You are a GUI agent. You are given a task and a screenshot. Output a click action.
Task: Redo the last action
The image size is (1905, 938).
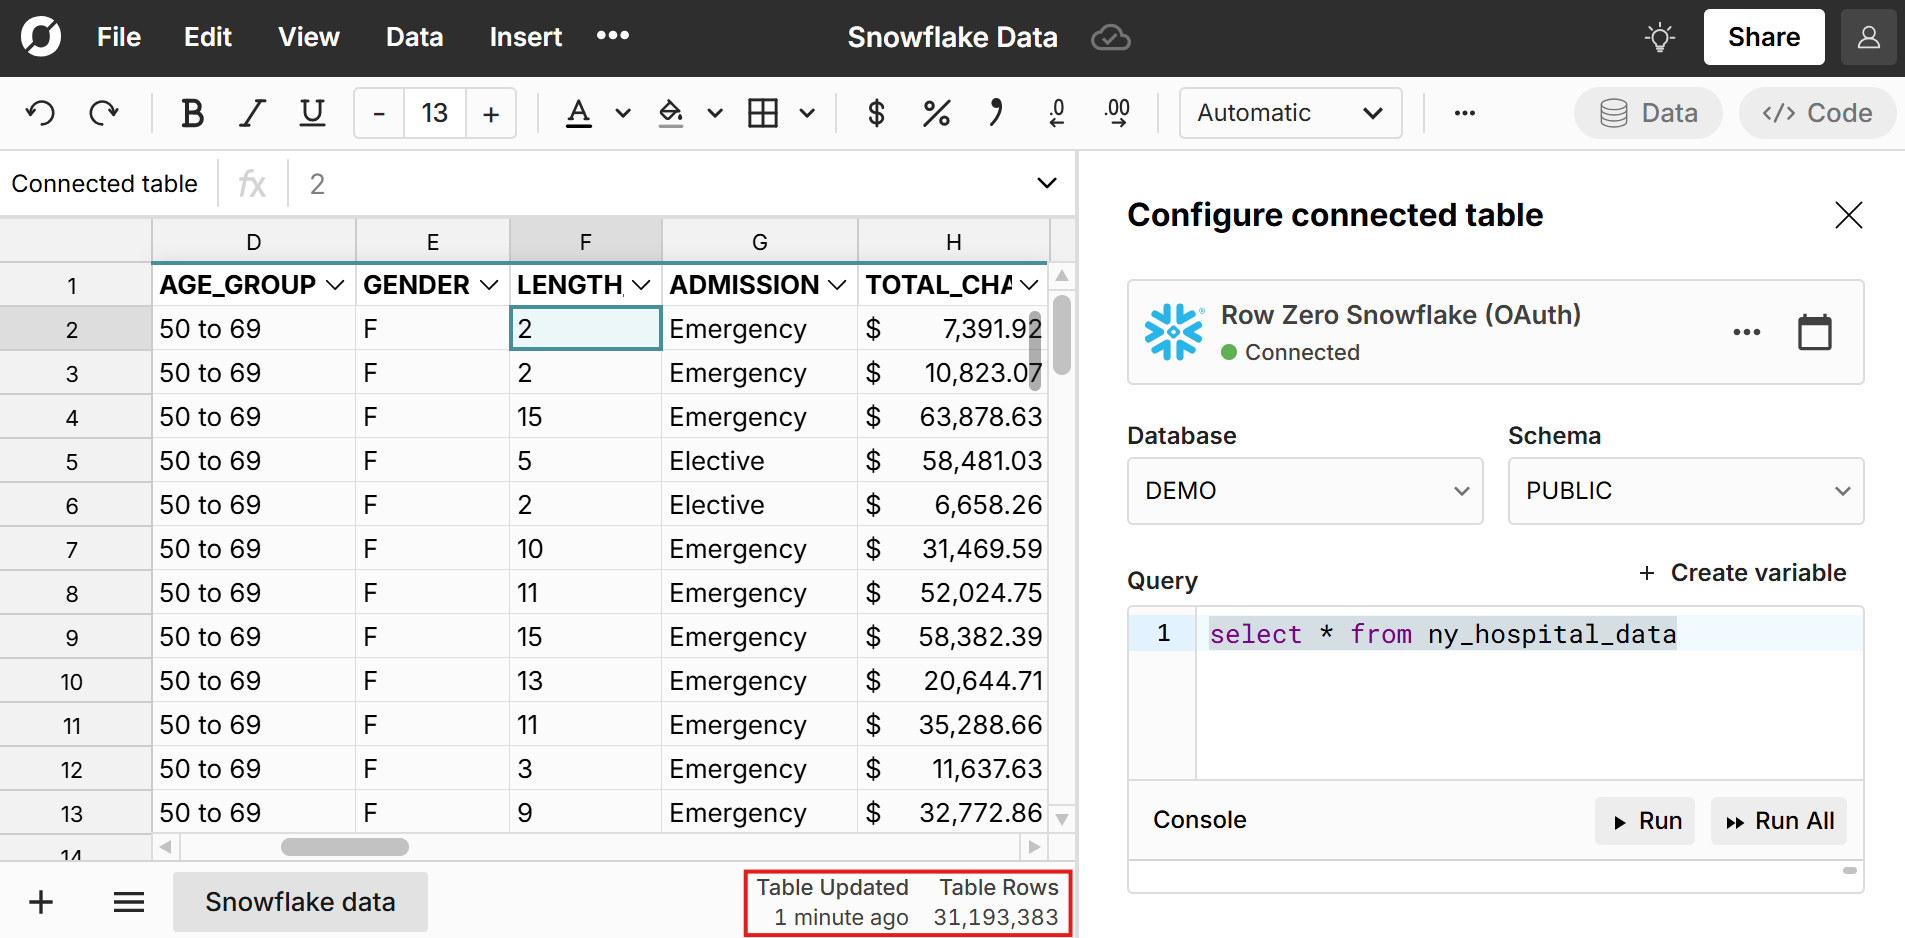[103, 113]
